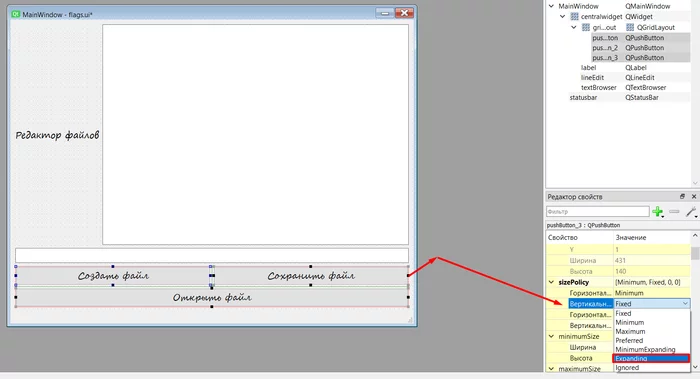Collapse the sizePolicy property group
700x379 pixels.
tap(551, 282)
